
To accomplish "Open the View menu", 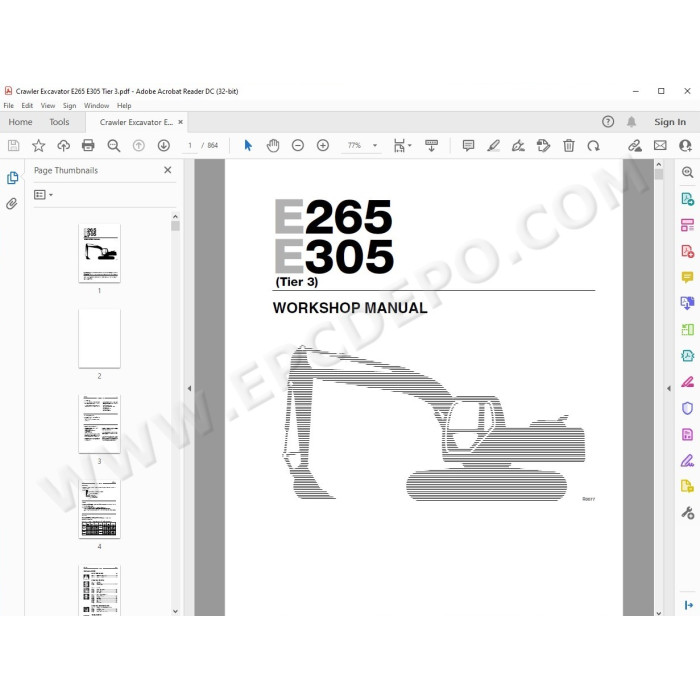I will tap(48, 106).
